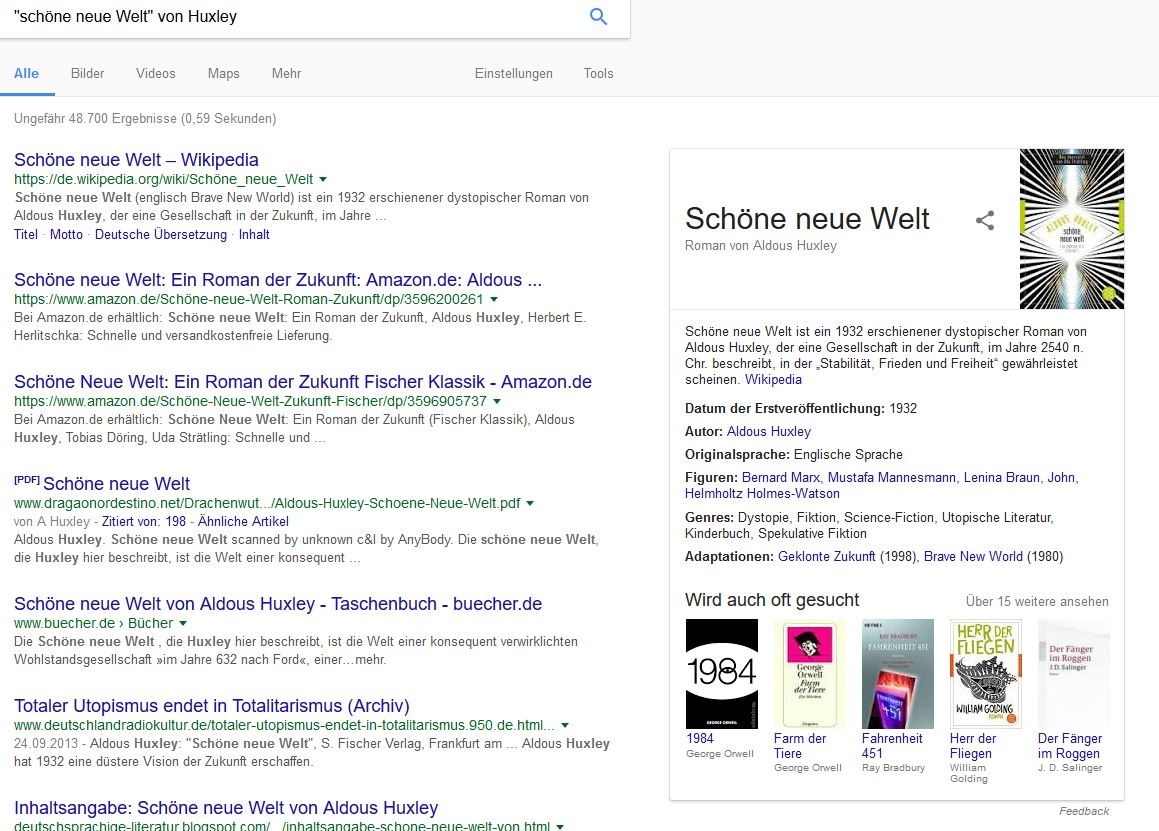Click 'Über 15 weitere ansehen' link
The image size is (1159, 831).
(x=1037, y=601)
